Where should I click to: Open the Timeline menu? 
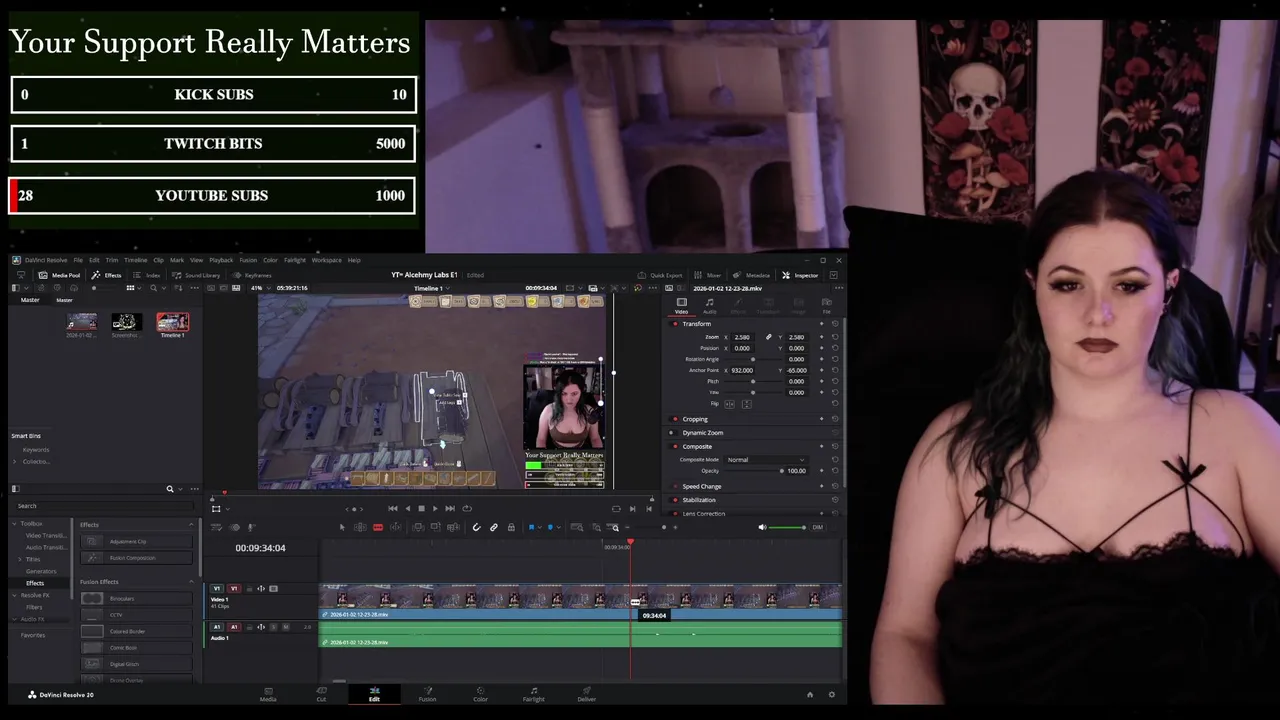[135, 260]
